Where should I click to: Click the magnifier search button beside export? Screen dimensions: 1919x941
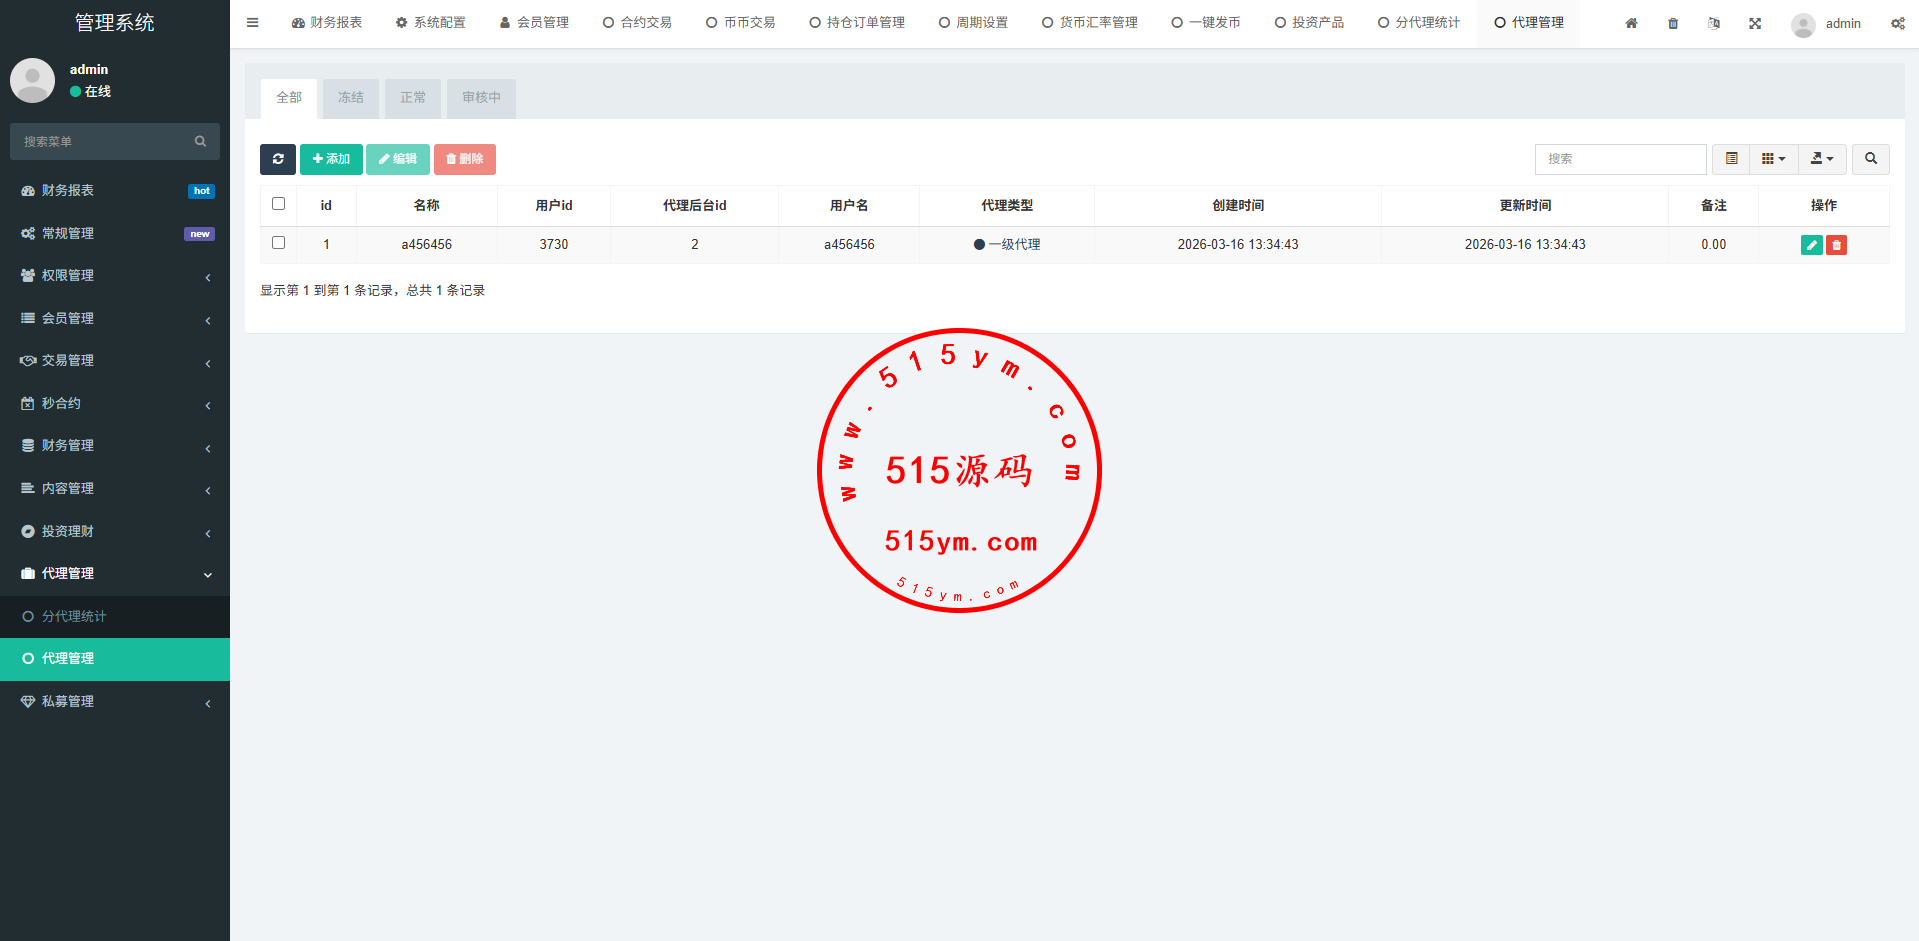point(1870,159)
